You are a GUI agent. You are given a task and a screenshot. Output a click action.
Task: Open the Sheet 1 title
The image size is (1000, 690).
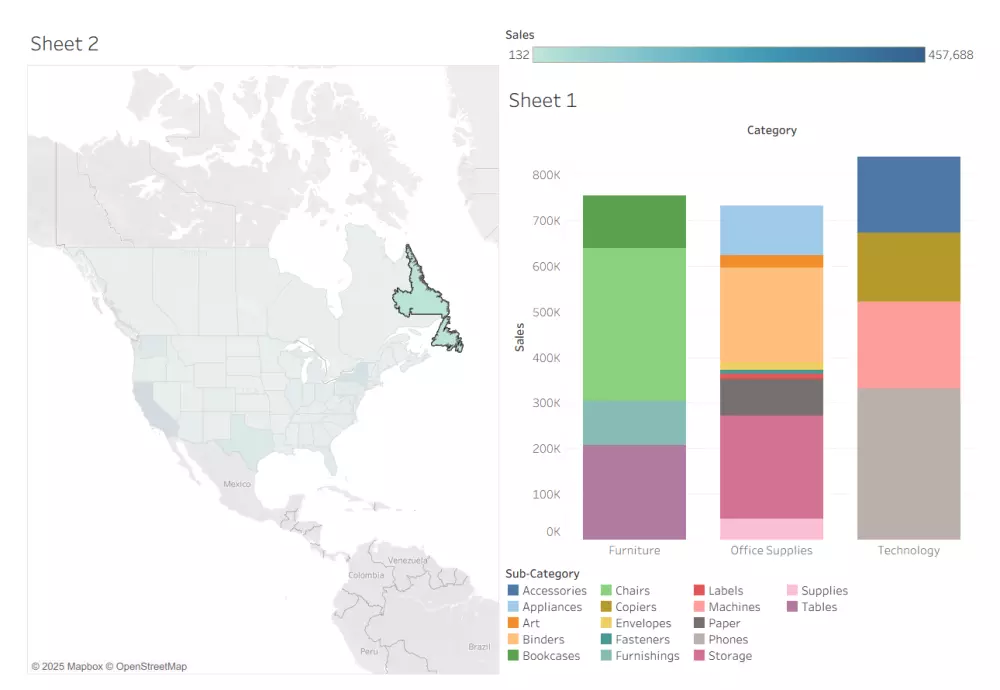click(x=543, y=100)
